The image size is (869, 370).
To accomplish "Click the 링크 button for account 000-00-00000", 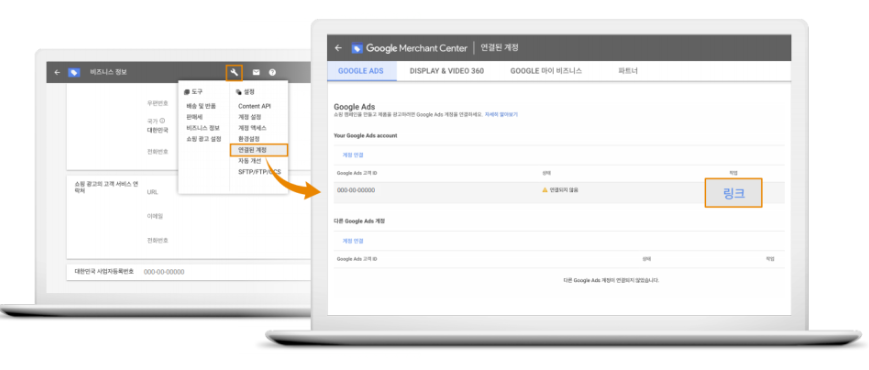I will pyautogui.click(x=733, y=193).
